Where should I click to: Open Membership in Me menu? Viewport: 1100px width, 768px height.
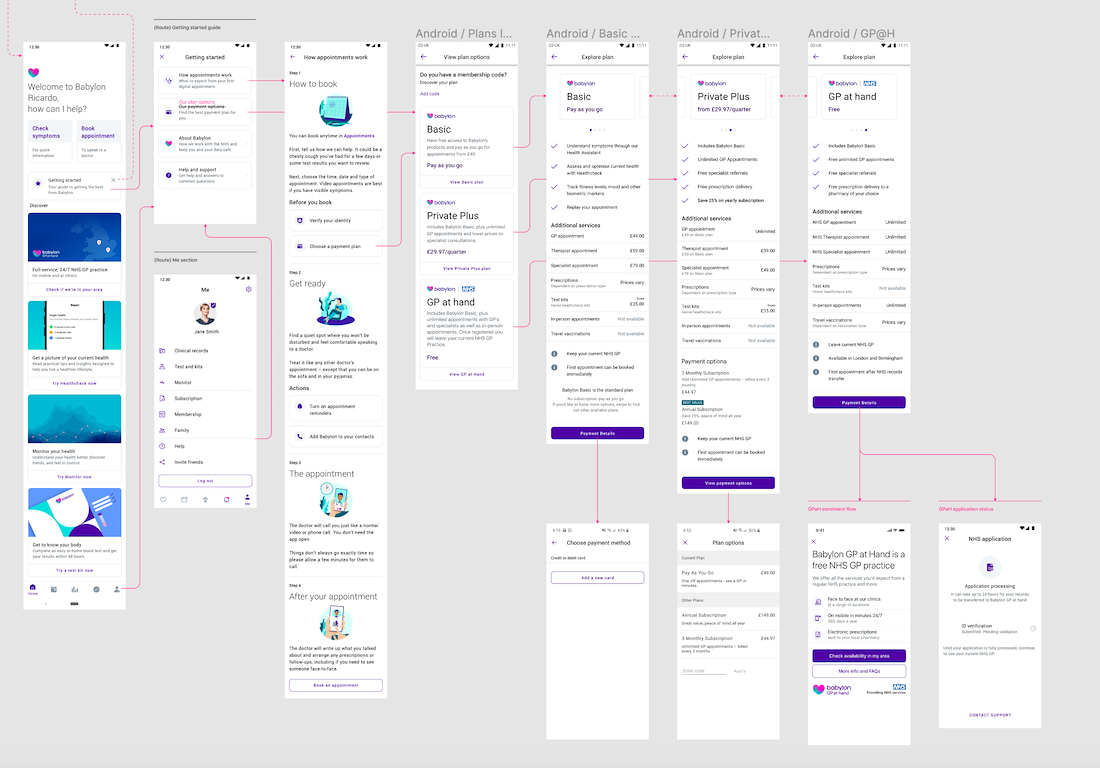[205, 415]
